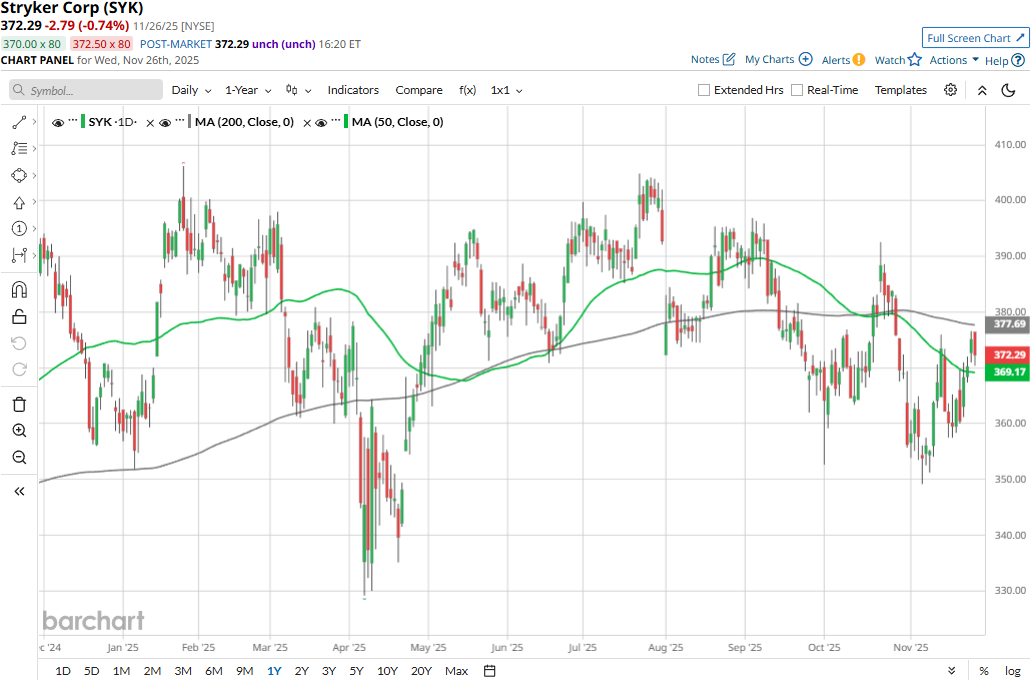Open the f(x) expressions menu
The height and width of the screenshot is (680, 1031).
(468, 90)
